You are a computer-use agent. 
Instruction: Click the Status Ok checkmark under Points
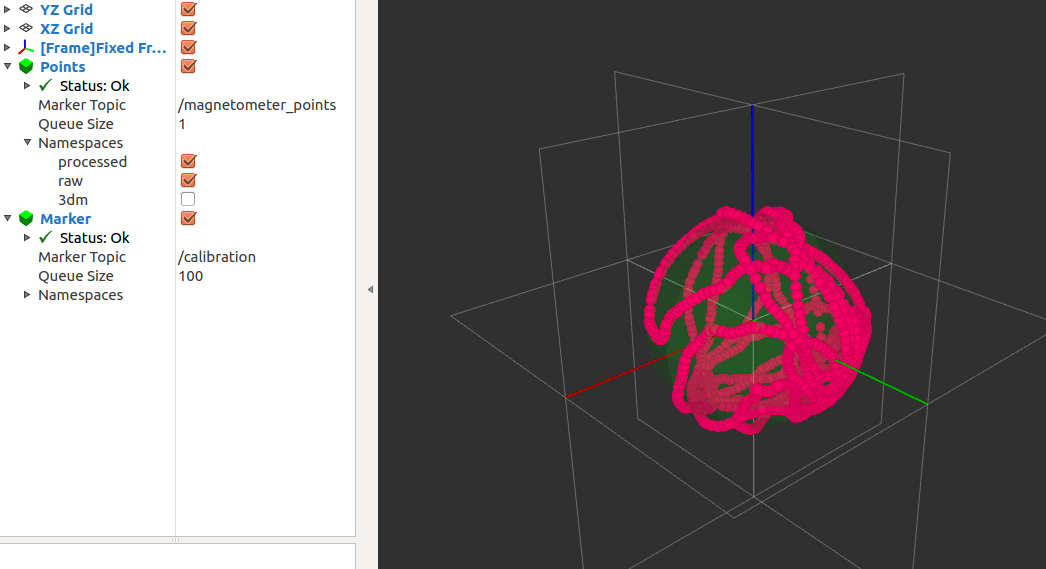click(45, 86)
